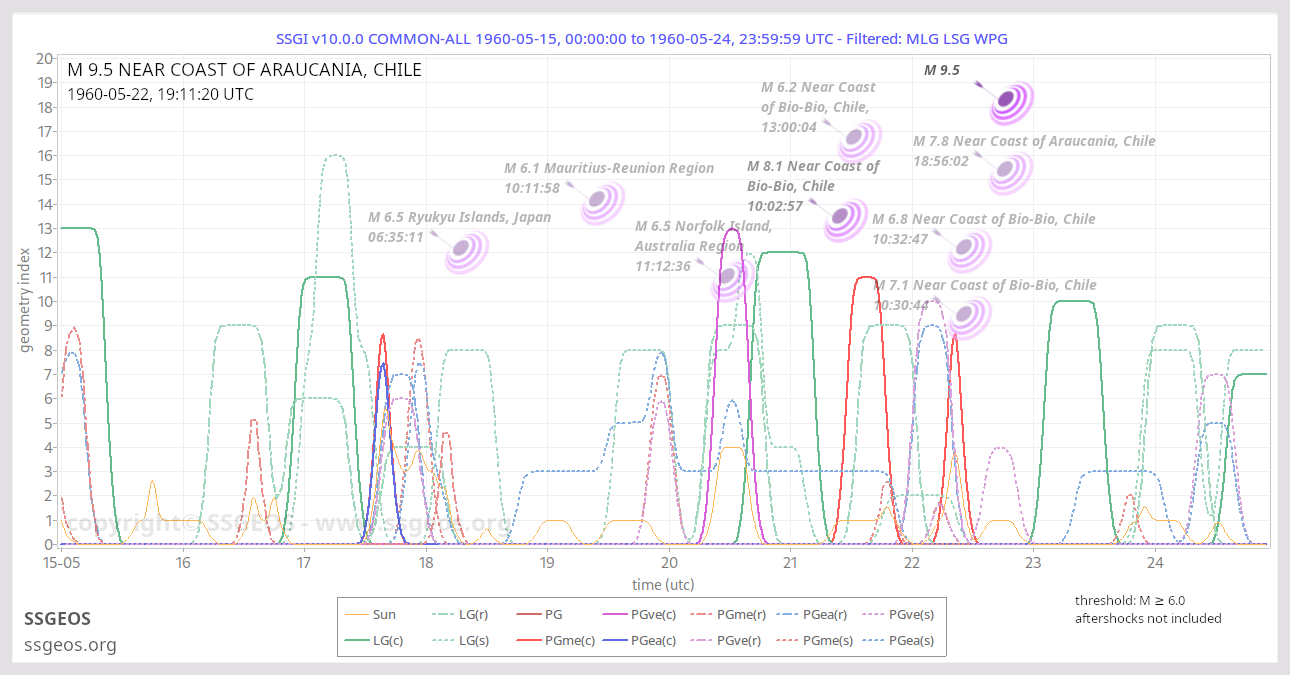1290x675 pixels.
Task: Click the M 8.1 Bio-Bio earthquake marker
Action: [x=845, y=218]
